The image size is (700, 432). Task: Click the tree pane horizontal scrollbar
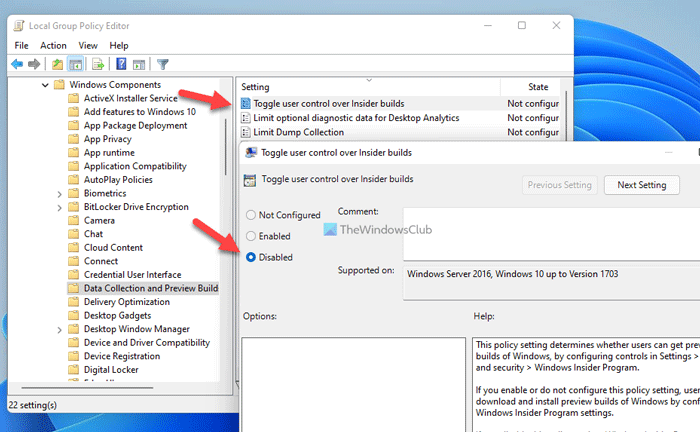(88, 388)
